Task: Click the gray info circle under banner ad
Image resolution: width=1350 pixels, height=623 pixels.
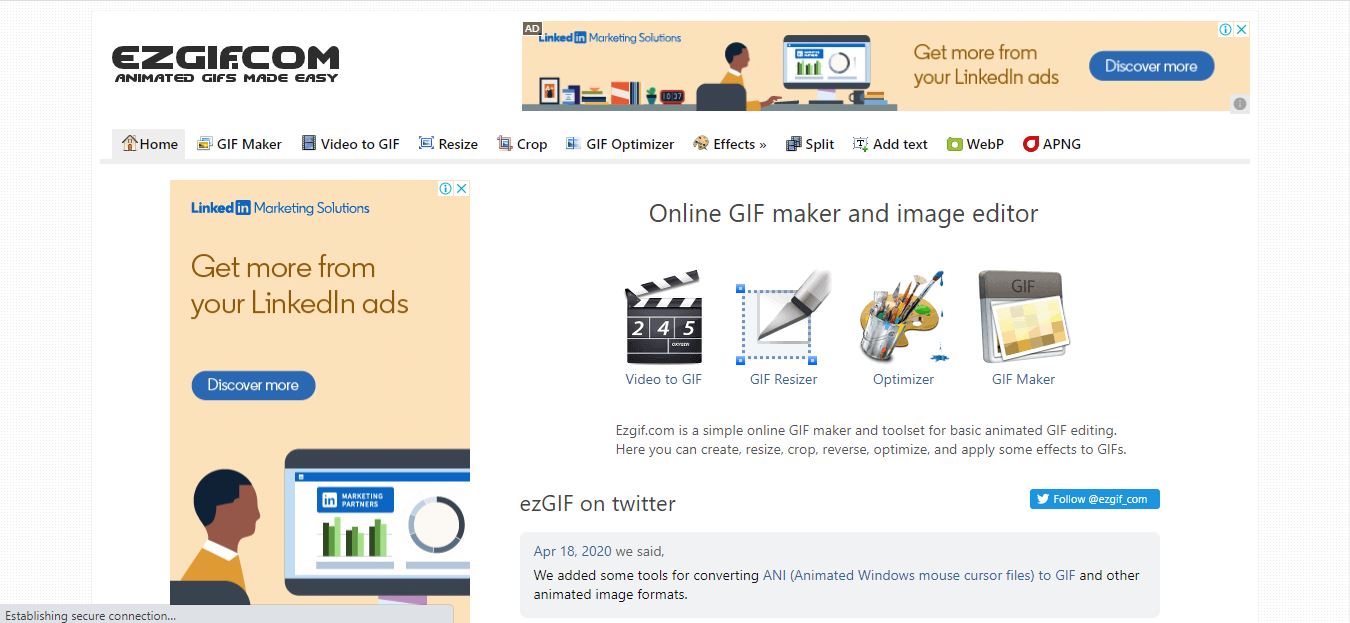Action: 1240,104
